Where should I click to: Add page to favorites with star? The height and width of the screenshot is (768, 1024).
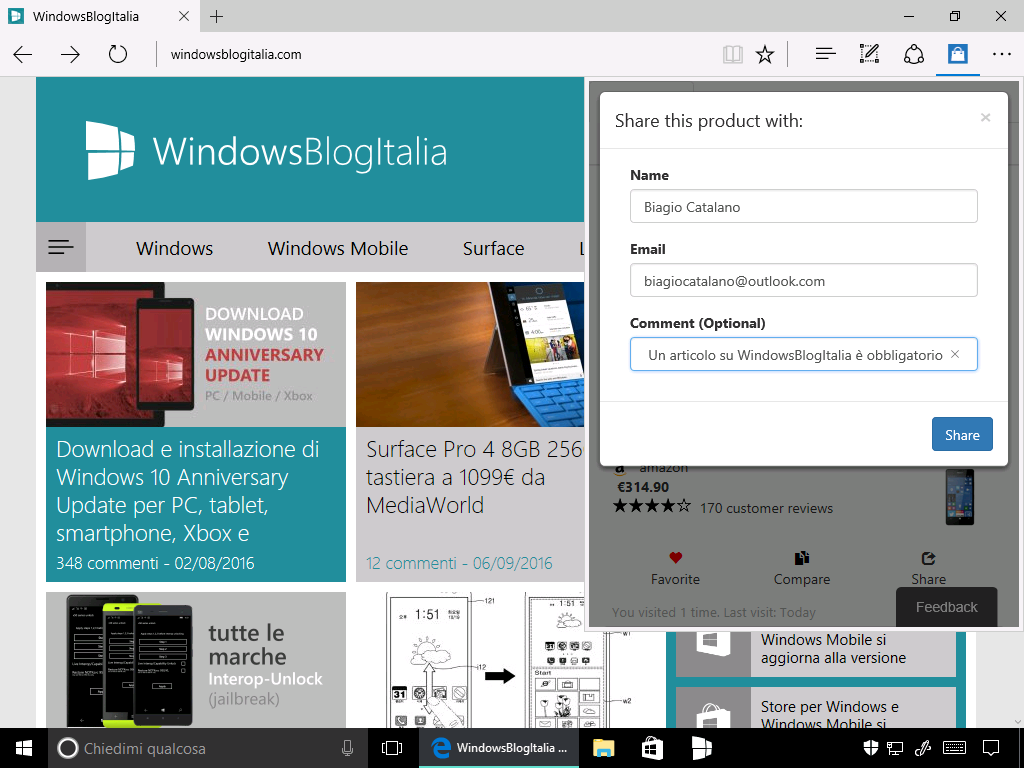pyautogui.click(x=765, y=54)
